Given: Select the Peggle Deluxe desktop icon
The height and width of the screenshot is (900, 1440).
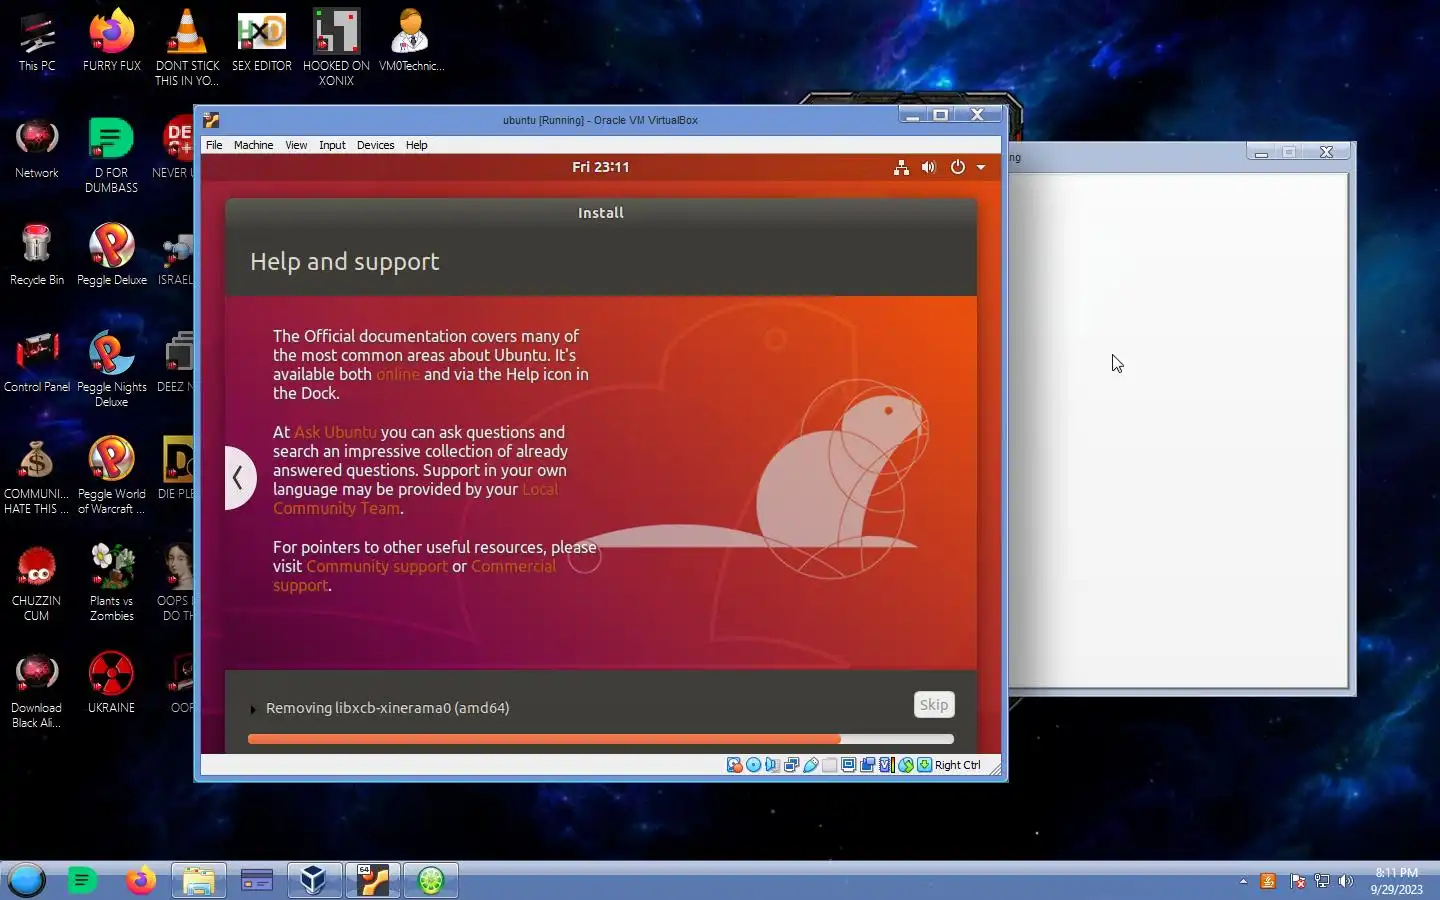Looking at the screenshot, I should coord(112,256).
